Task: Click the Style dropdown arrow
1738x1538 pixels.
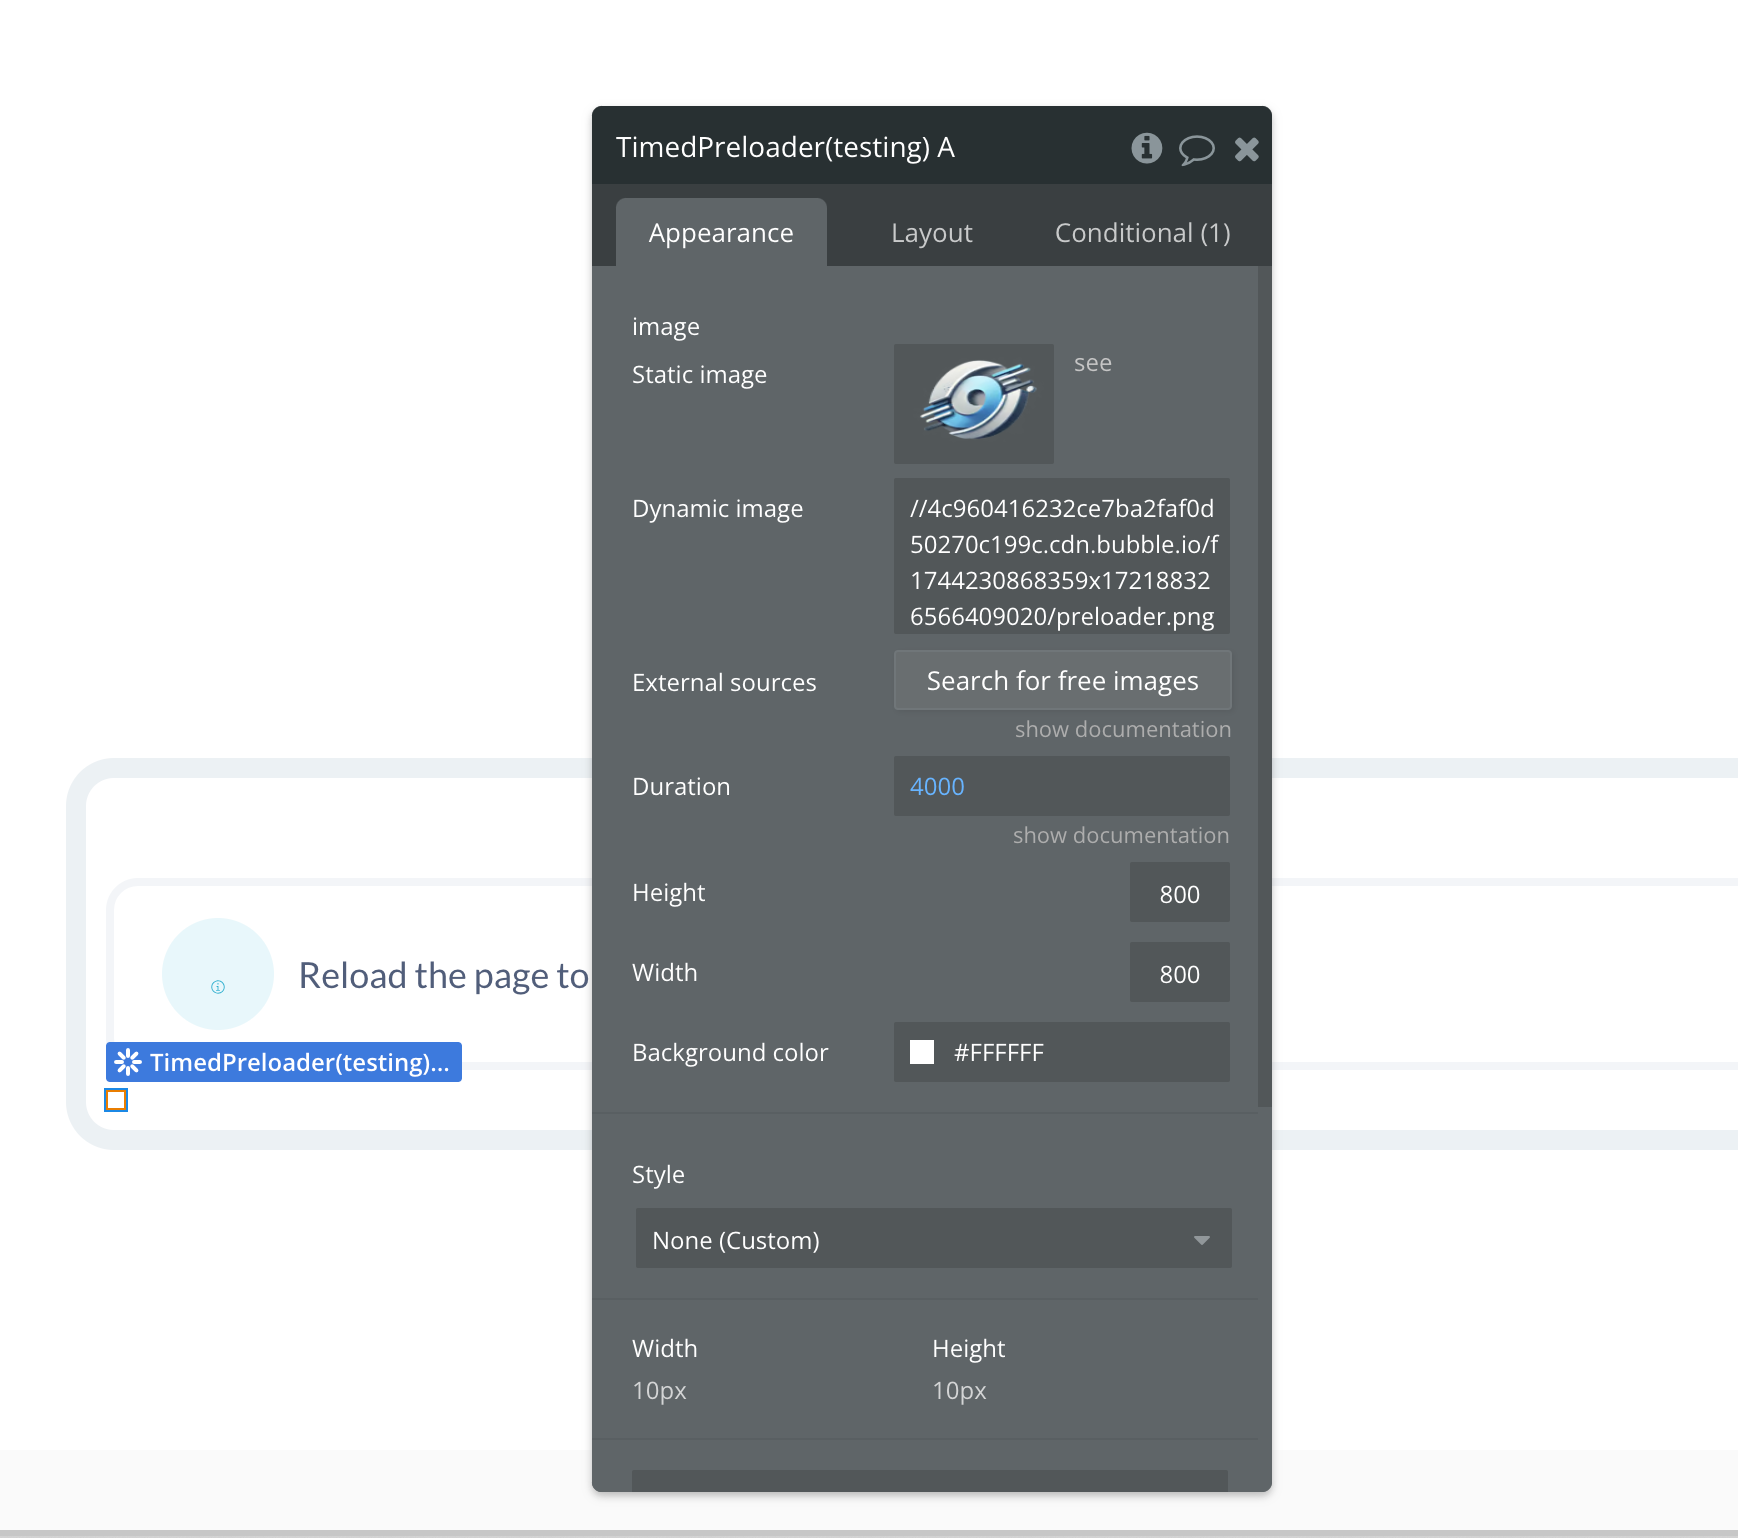Action: coord(1201,1240)
